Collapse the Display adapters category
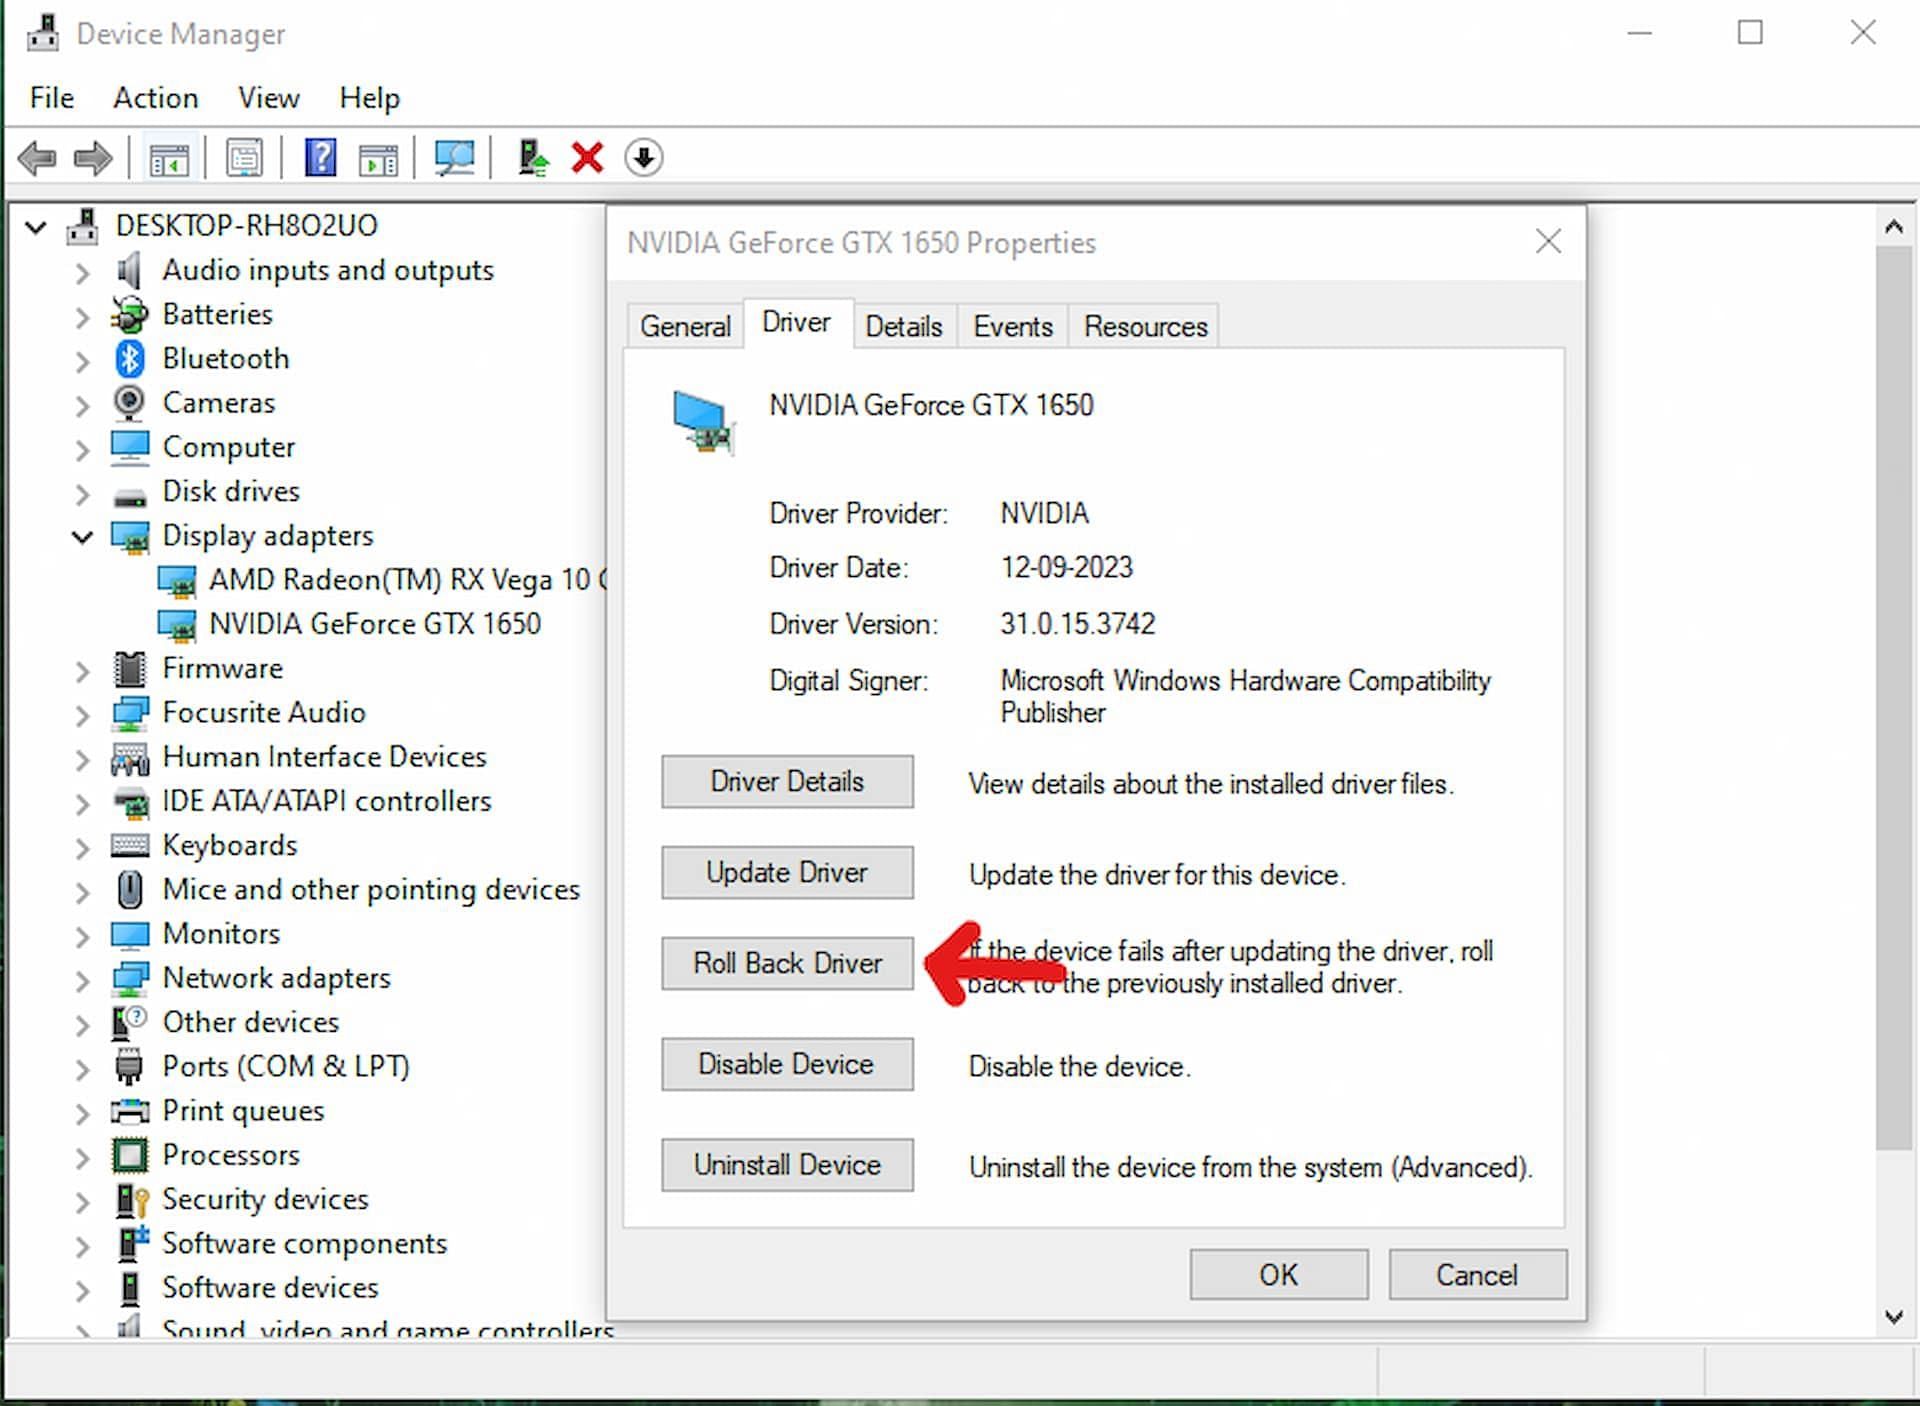Viewport: 1920px width, 1406px height. click(x=82, y=537)
